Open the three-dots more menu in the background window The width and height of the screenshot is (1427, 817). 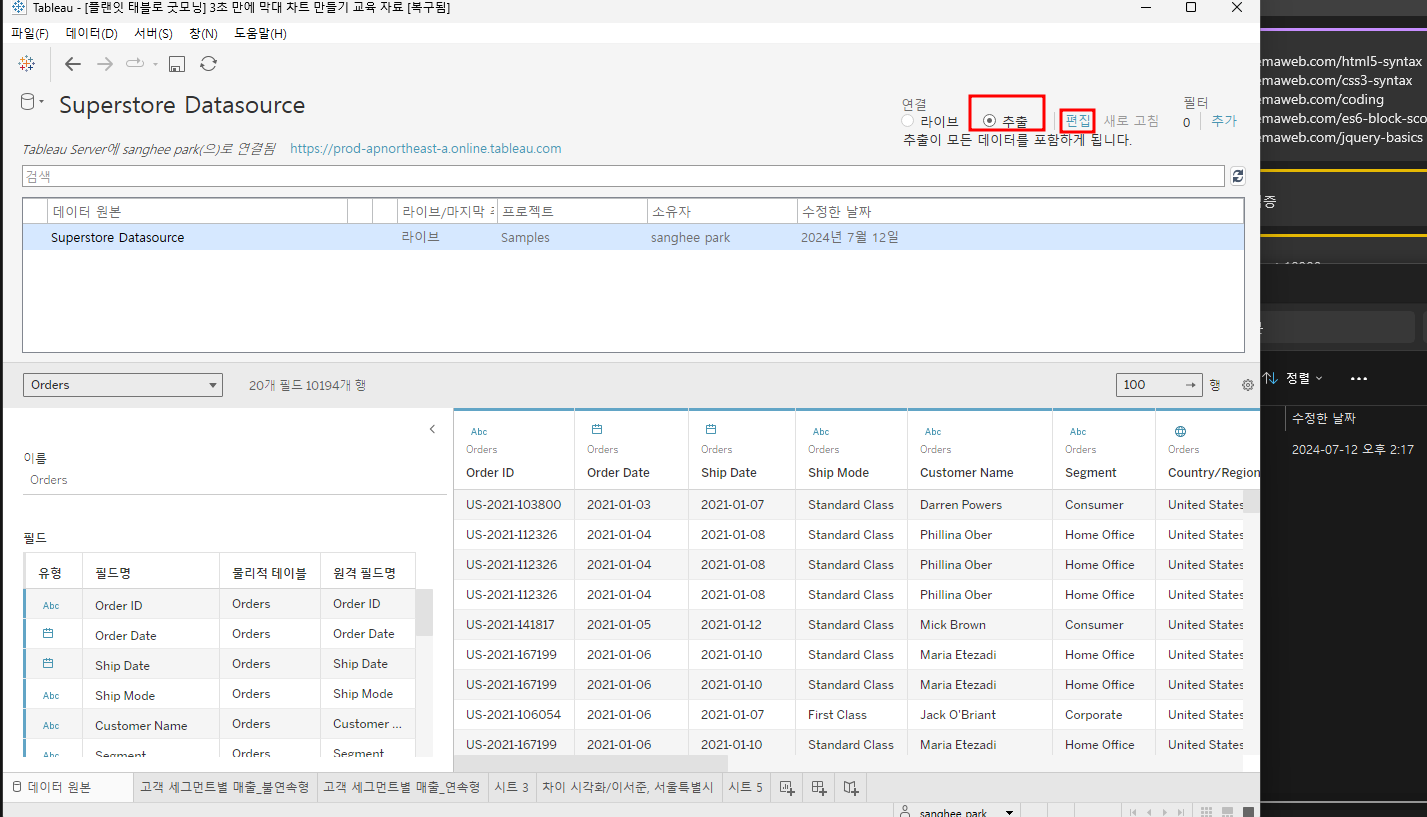[x=1359, y=379]
